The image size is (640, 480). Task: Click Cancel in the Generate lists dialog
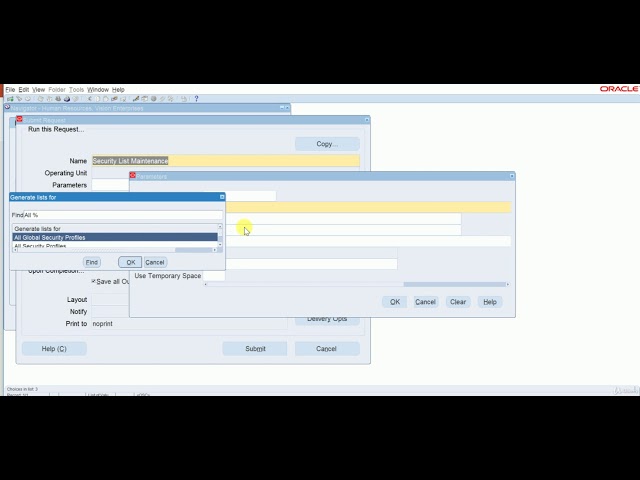click(x=155, y=262)
